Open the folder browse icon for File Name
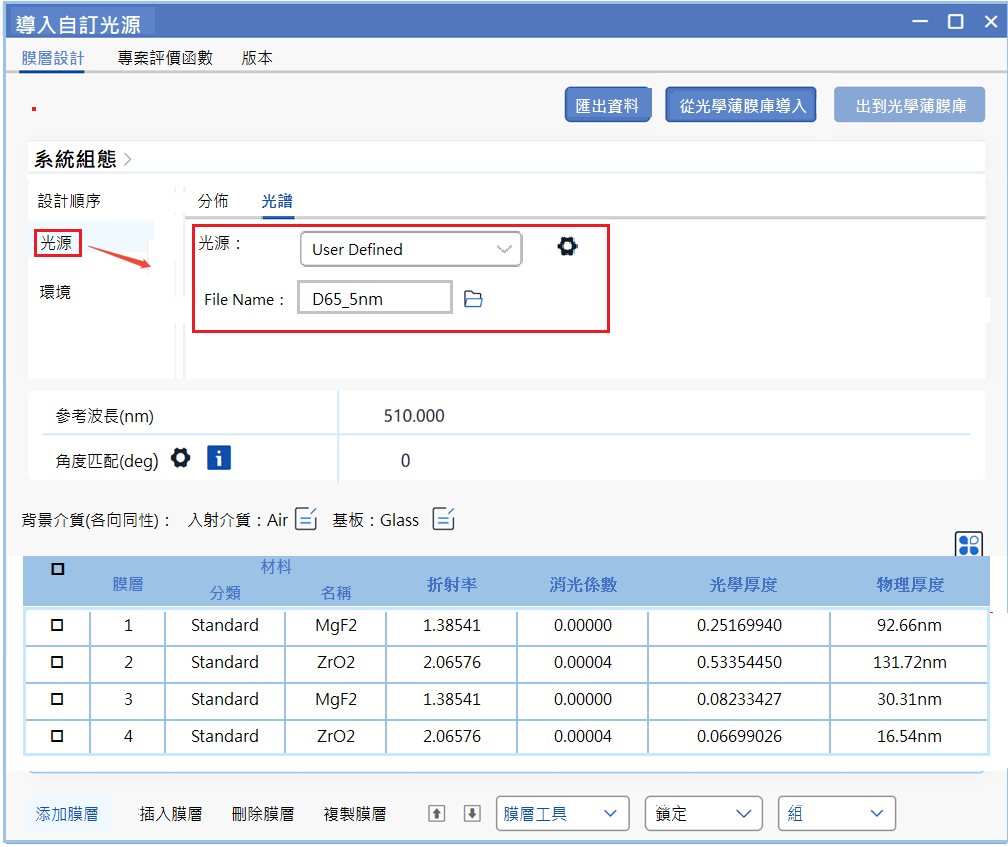Viewport: 1008px width, 847px height. coord(474,298)
